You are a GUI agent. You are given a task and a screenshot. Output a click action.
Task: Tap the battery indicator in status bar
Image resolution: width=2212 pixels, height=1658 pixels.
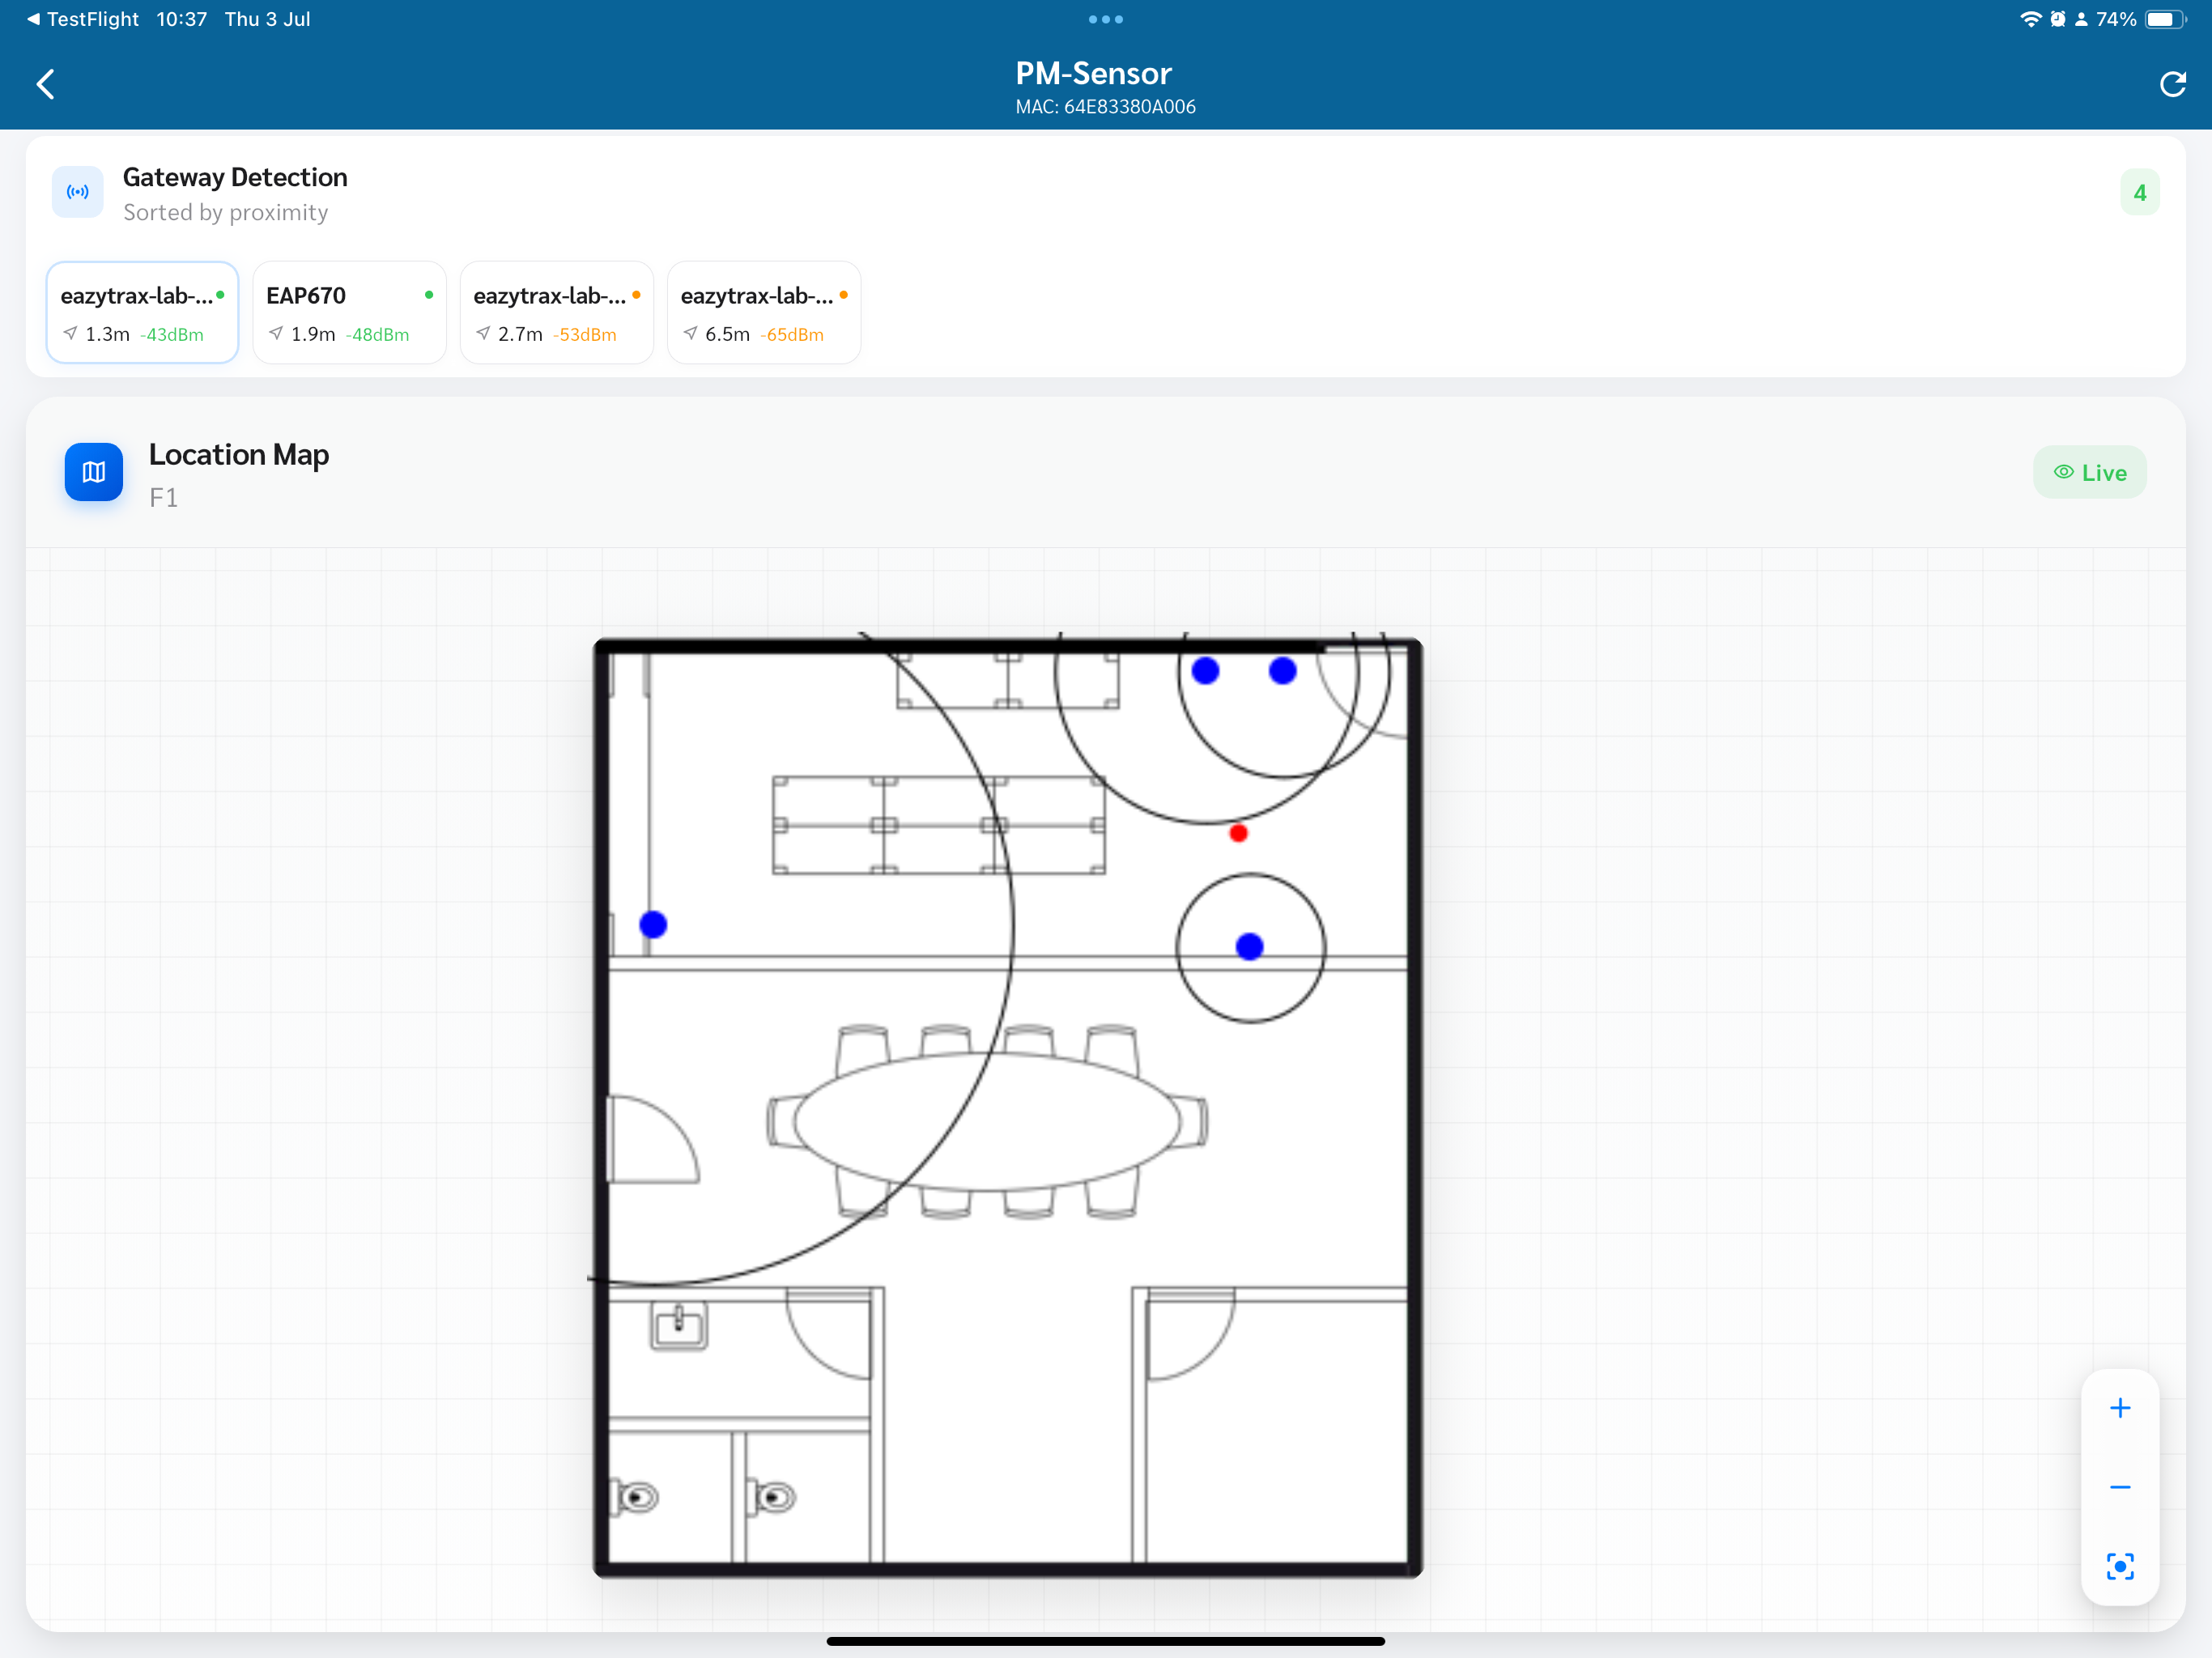2165,19
